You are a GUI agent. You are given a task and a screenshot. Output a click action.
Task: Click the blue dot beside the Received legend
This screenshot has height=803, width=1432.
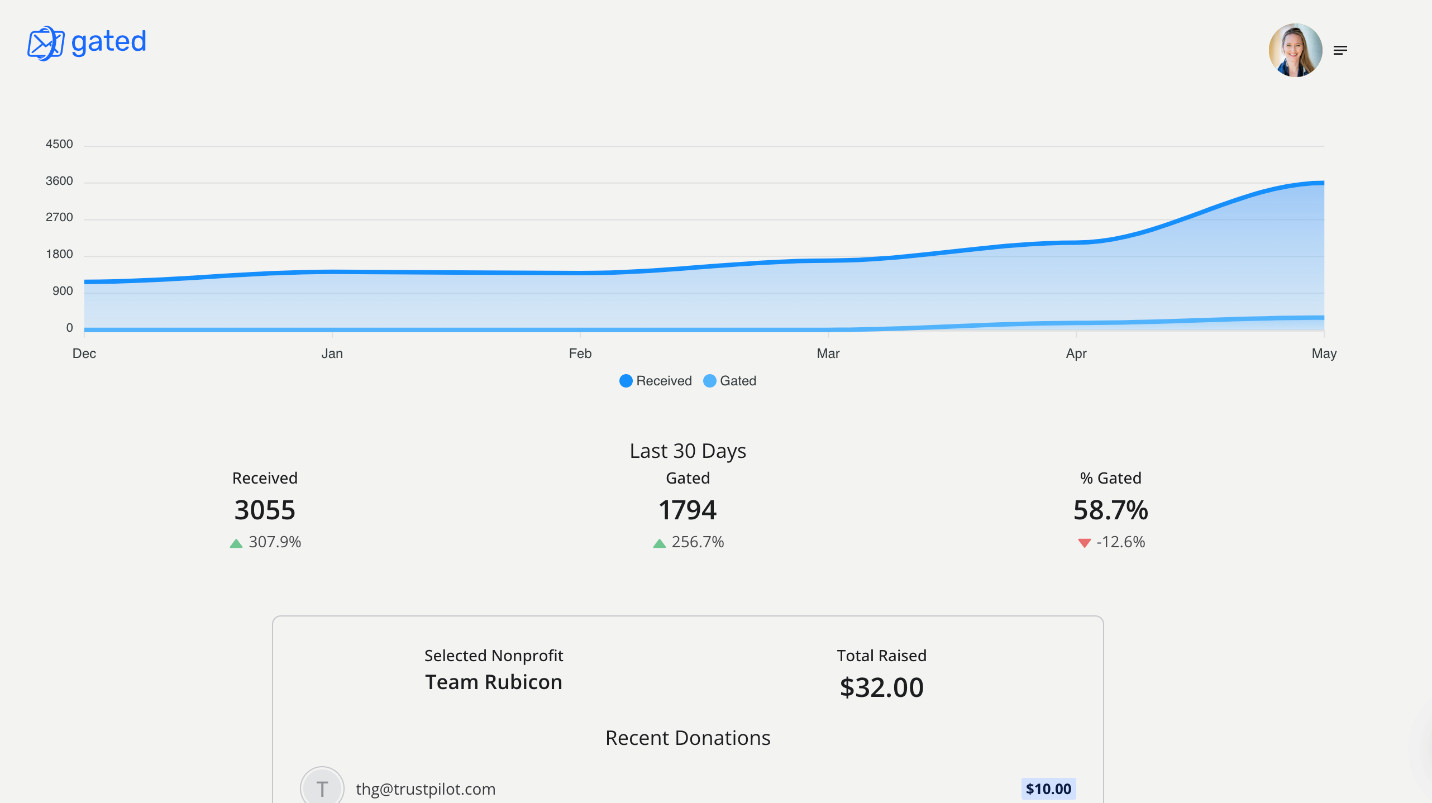click(x=625, y=380)
